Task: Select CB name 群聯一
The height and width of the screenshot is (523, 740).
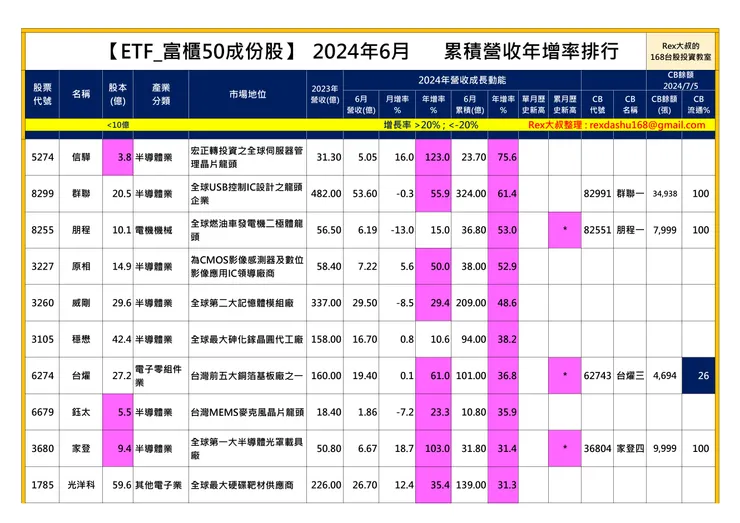Action: point(630,194)
